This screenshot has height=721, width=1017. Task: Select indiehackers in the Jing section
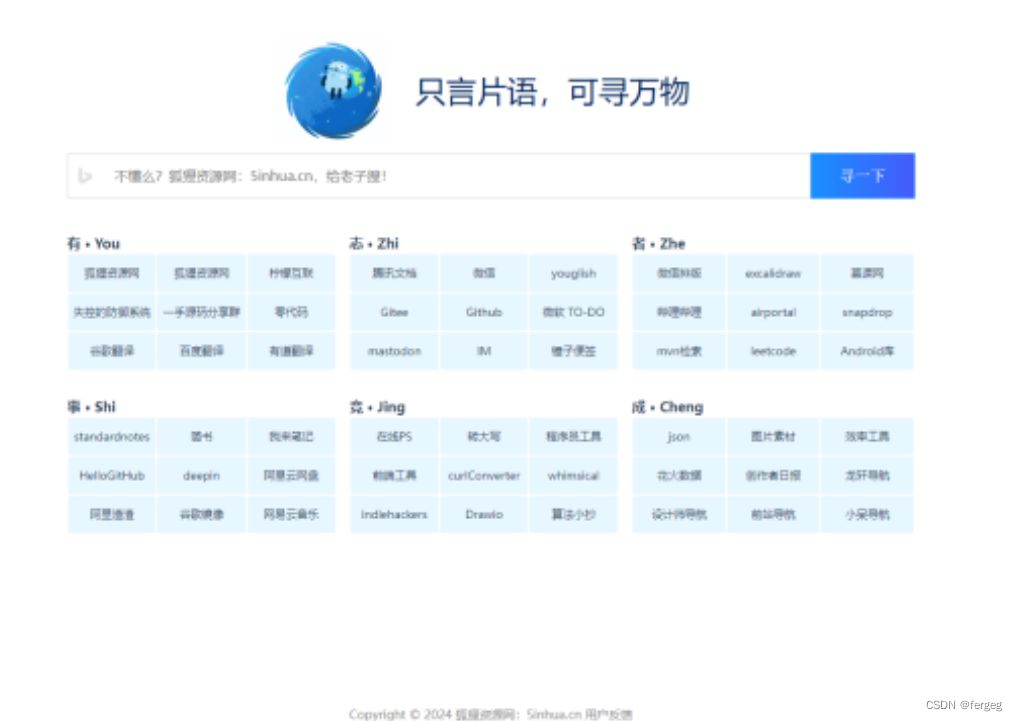pos(393,514)
